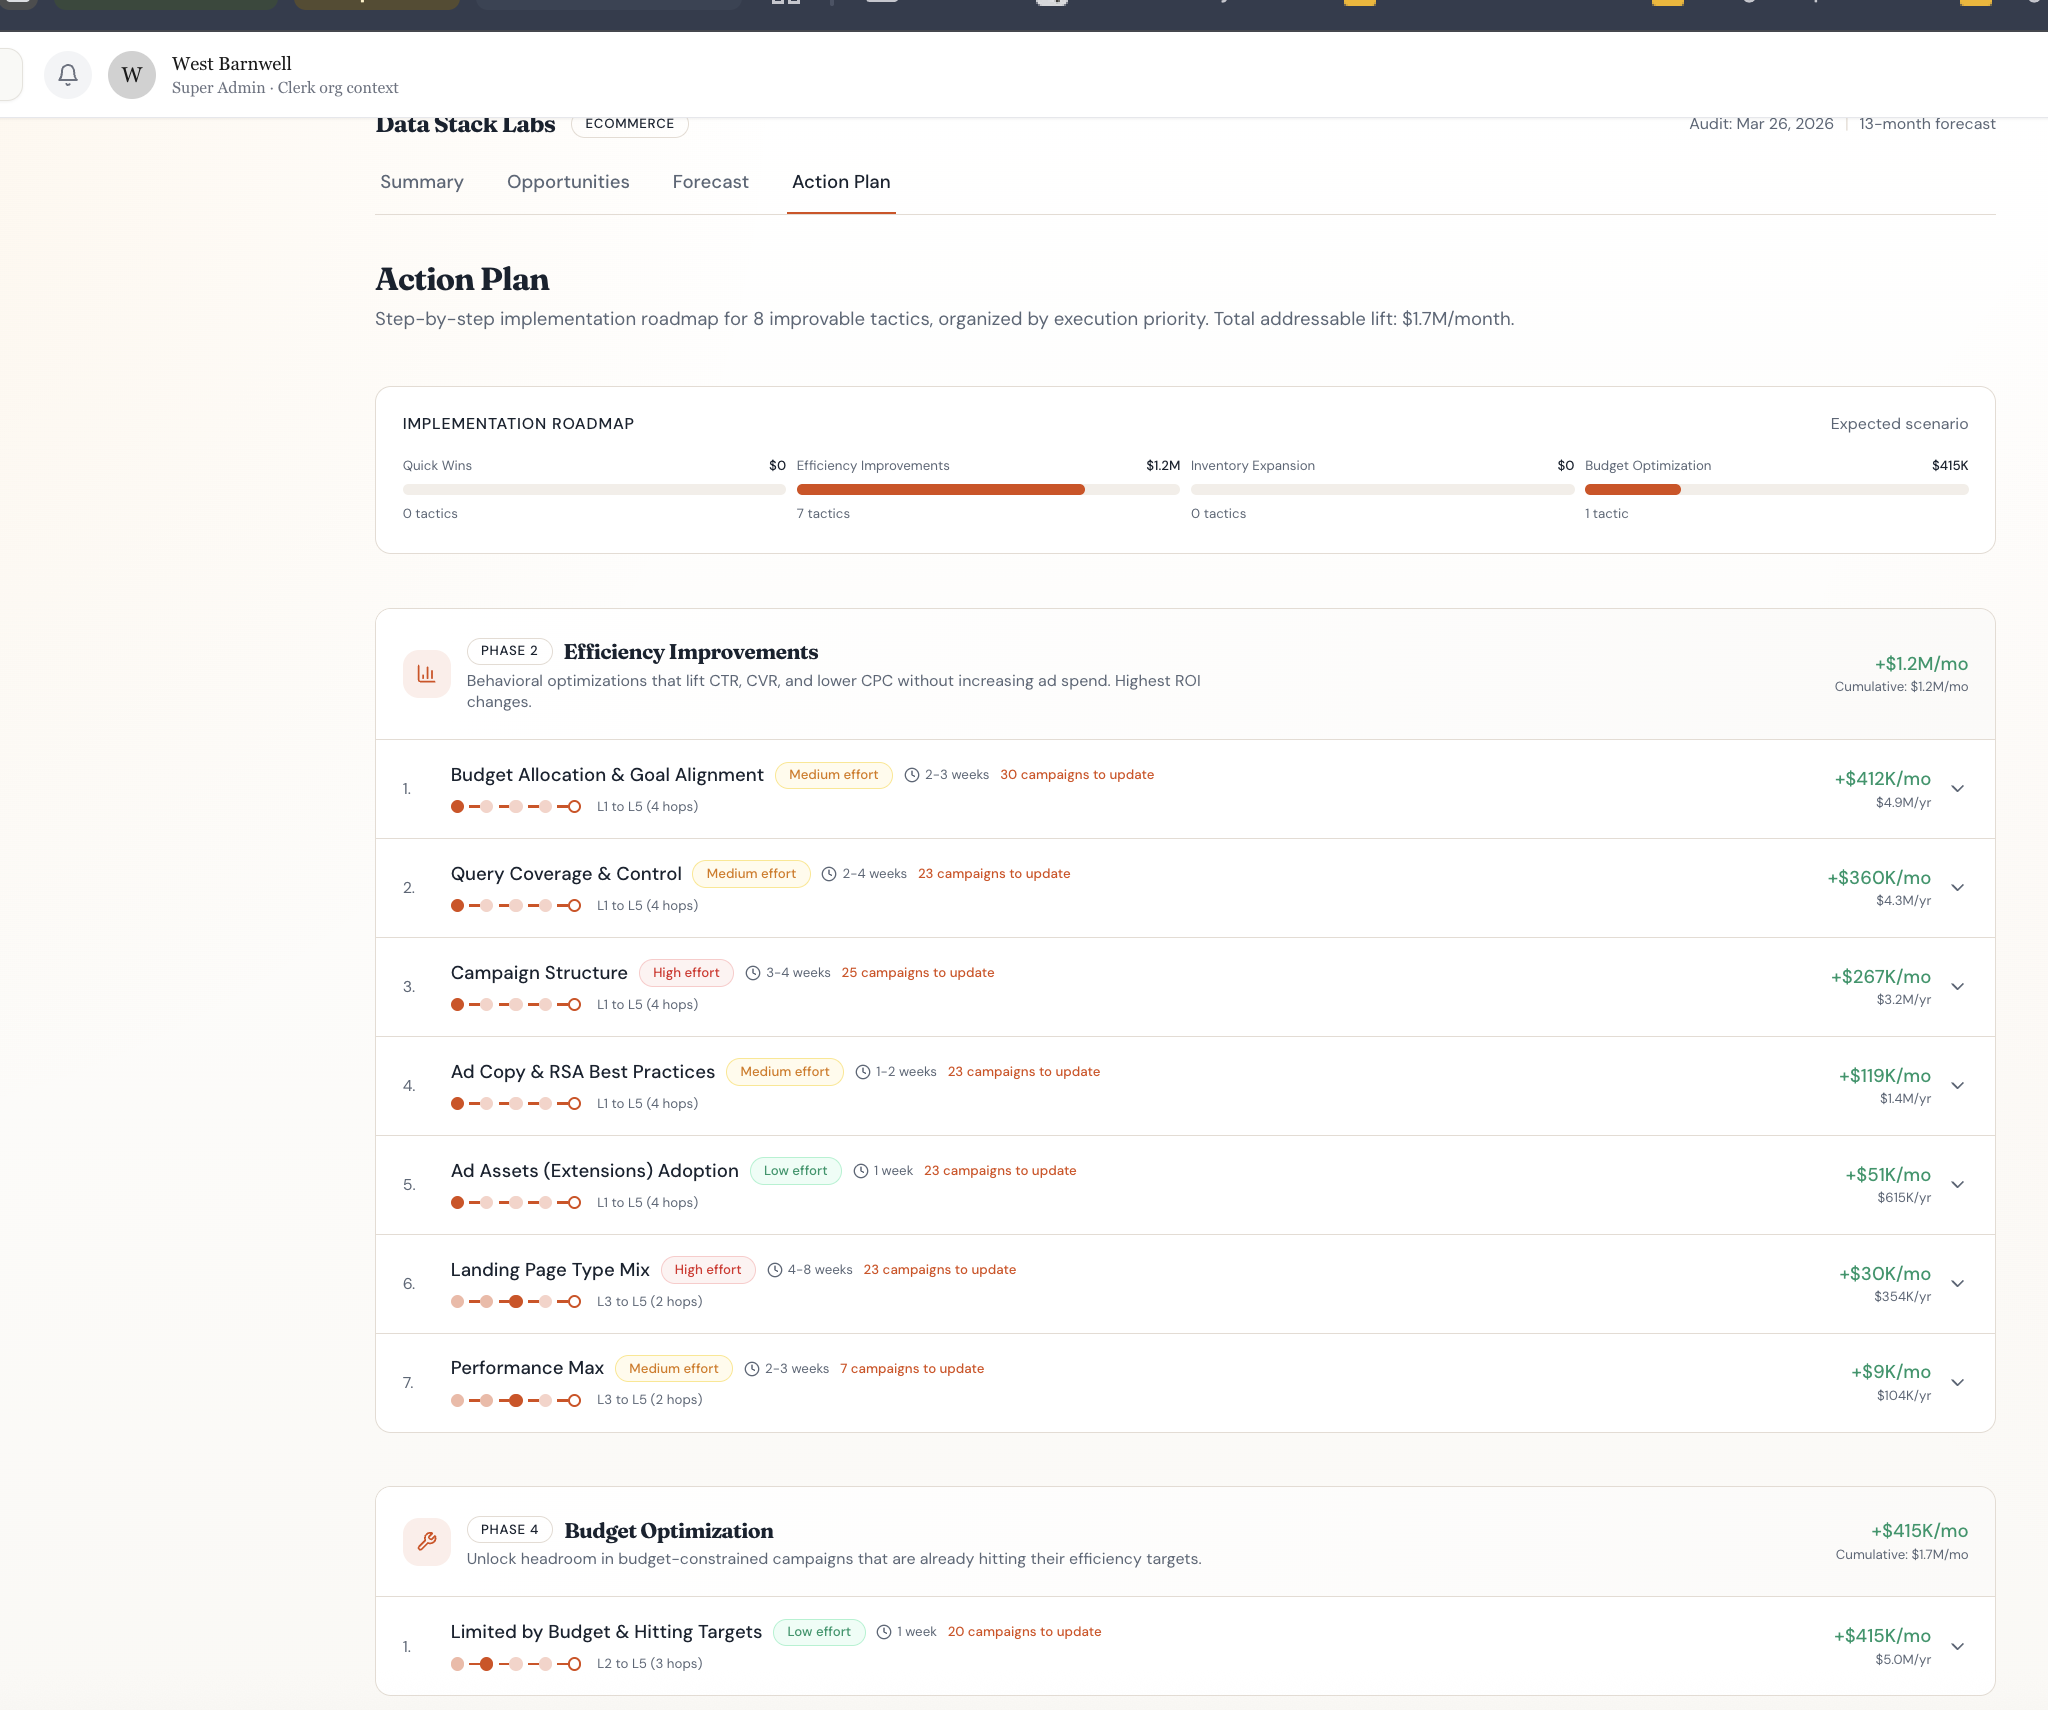Screen dimensions: 2048x1710
Task: Click the 13-month forecast text
Action: coord(1927,124)
